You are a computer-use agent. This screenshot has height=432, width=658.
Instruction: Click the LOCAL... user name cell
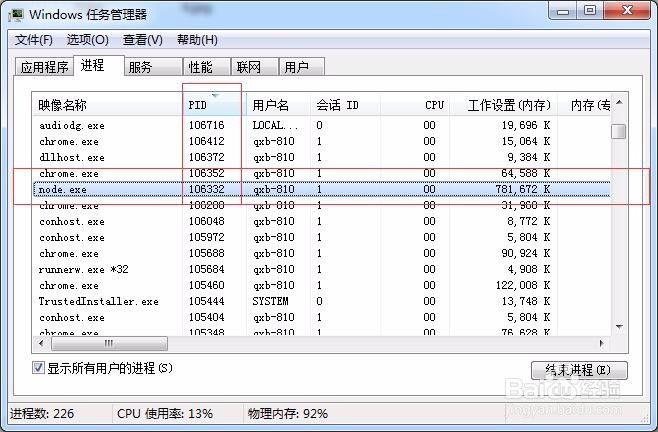[275, 125]
